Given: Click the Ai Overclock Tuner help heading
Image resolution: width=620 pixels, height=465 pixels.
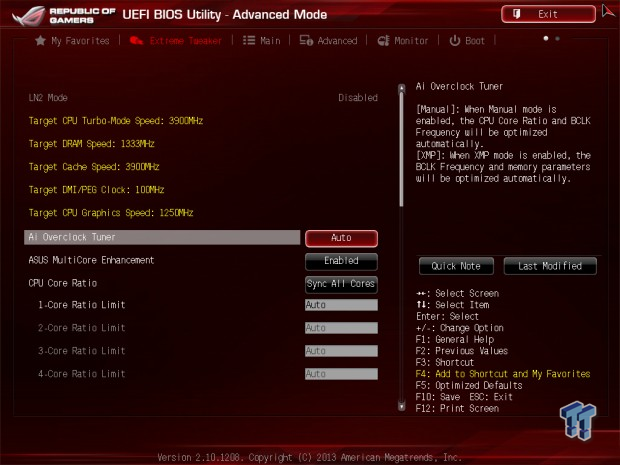Looking at the screenshot, I should [x=459, y=86].
